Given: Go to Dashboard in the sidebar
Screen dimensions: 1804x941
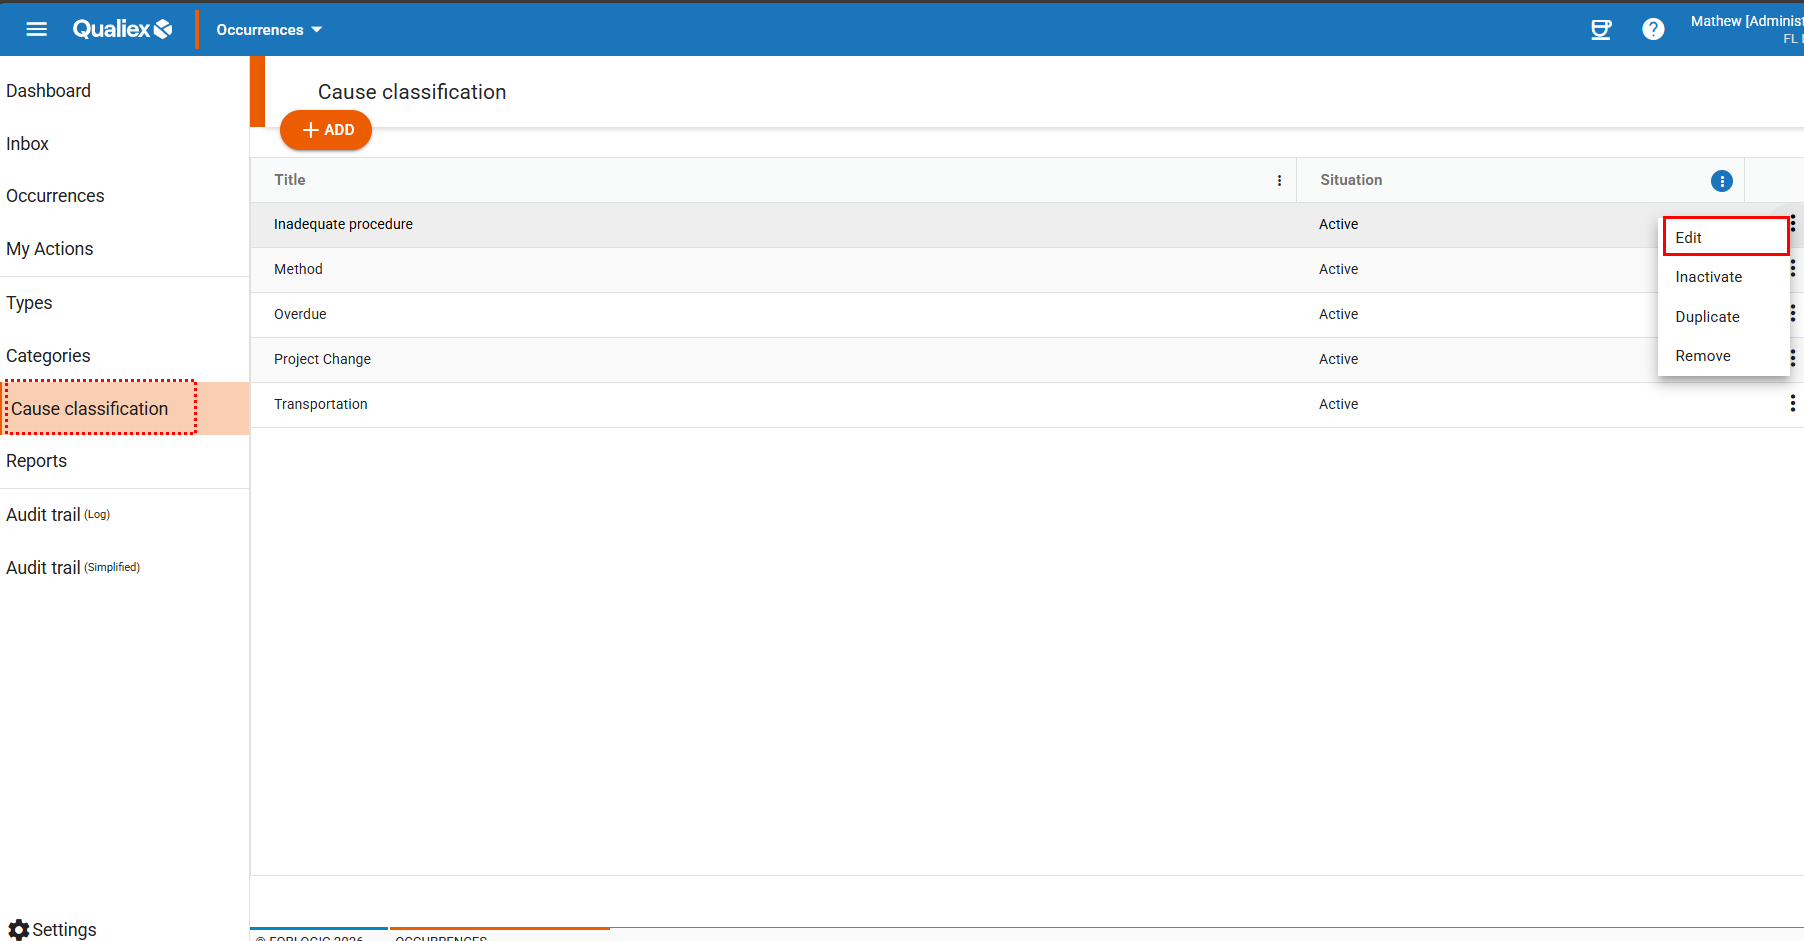Looking at the screenshot, I should pyautogui.click(x=48, y=91).
